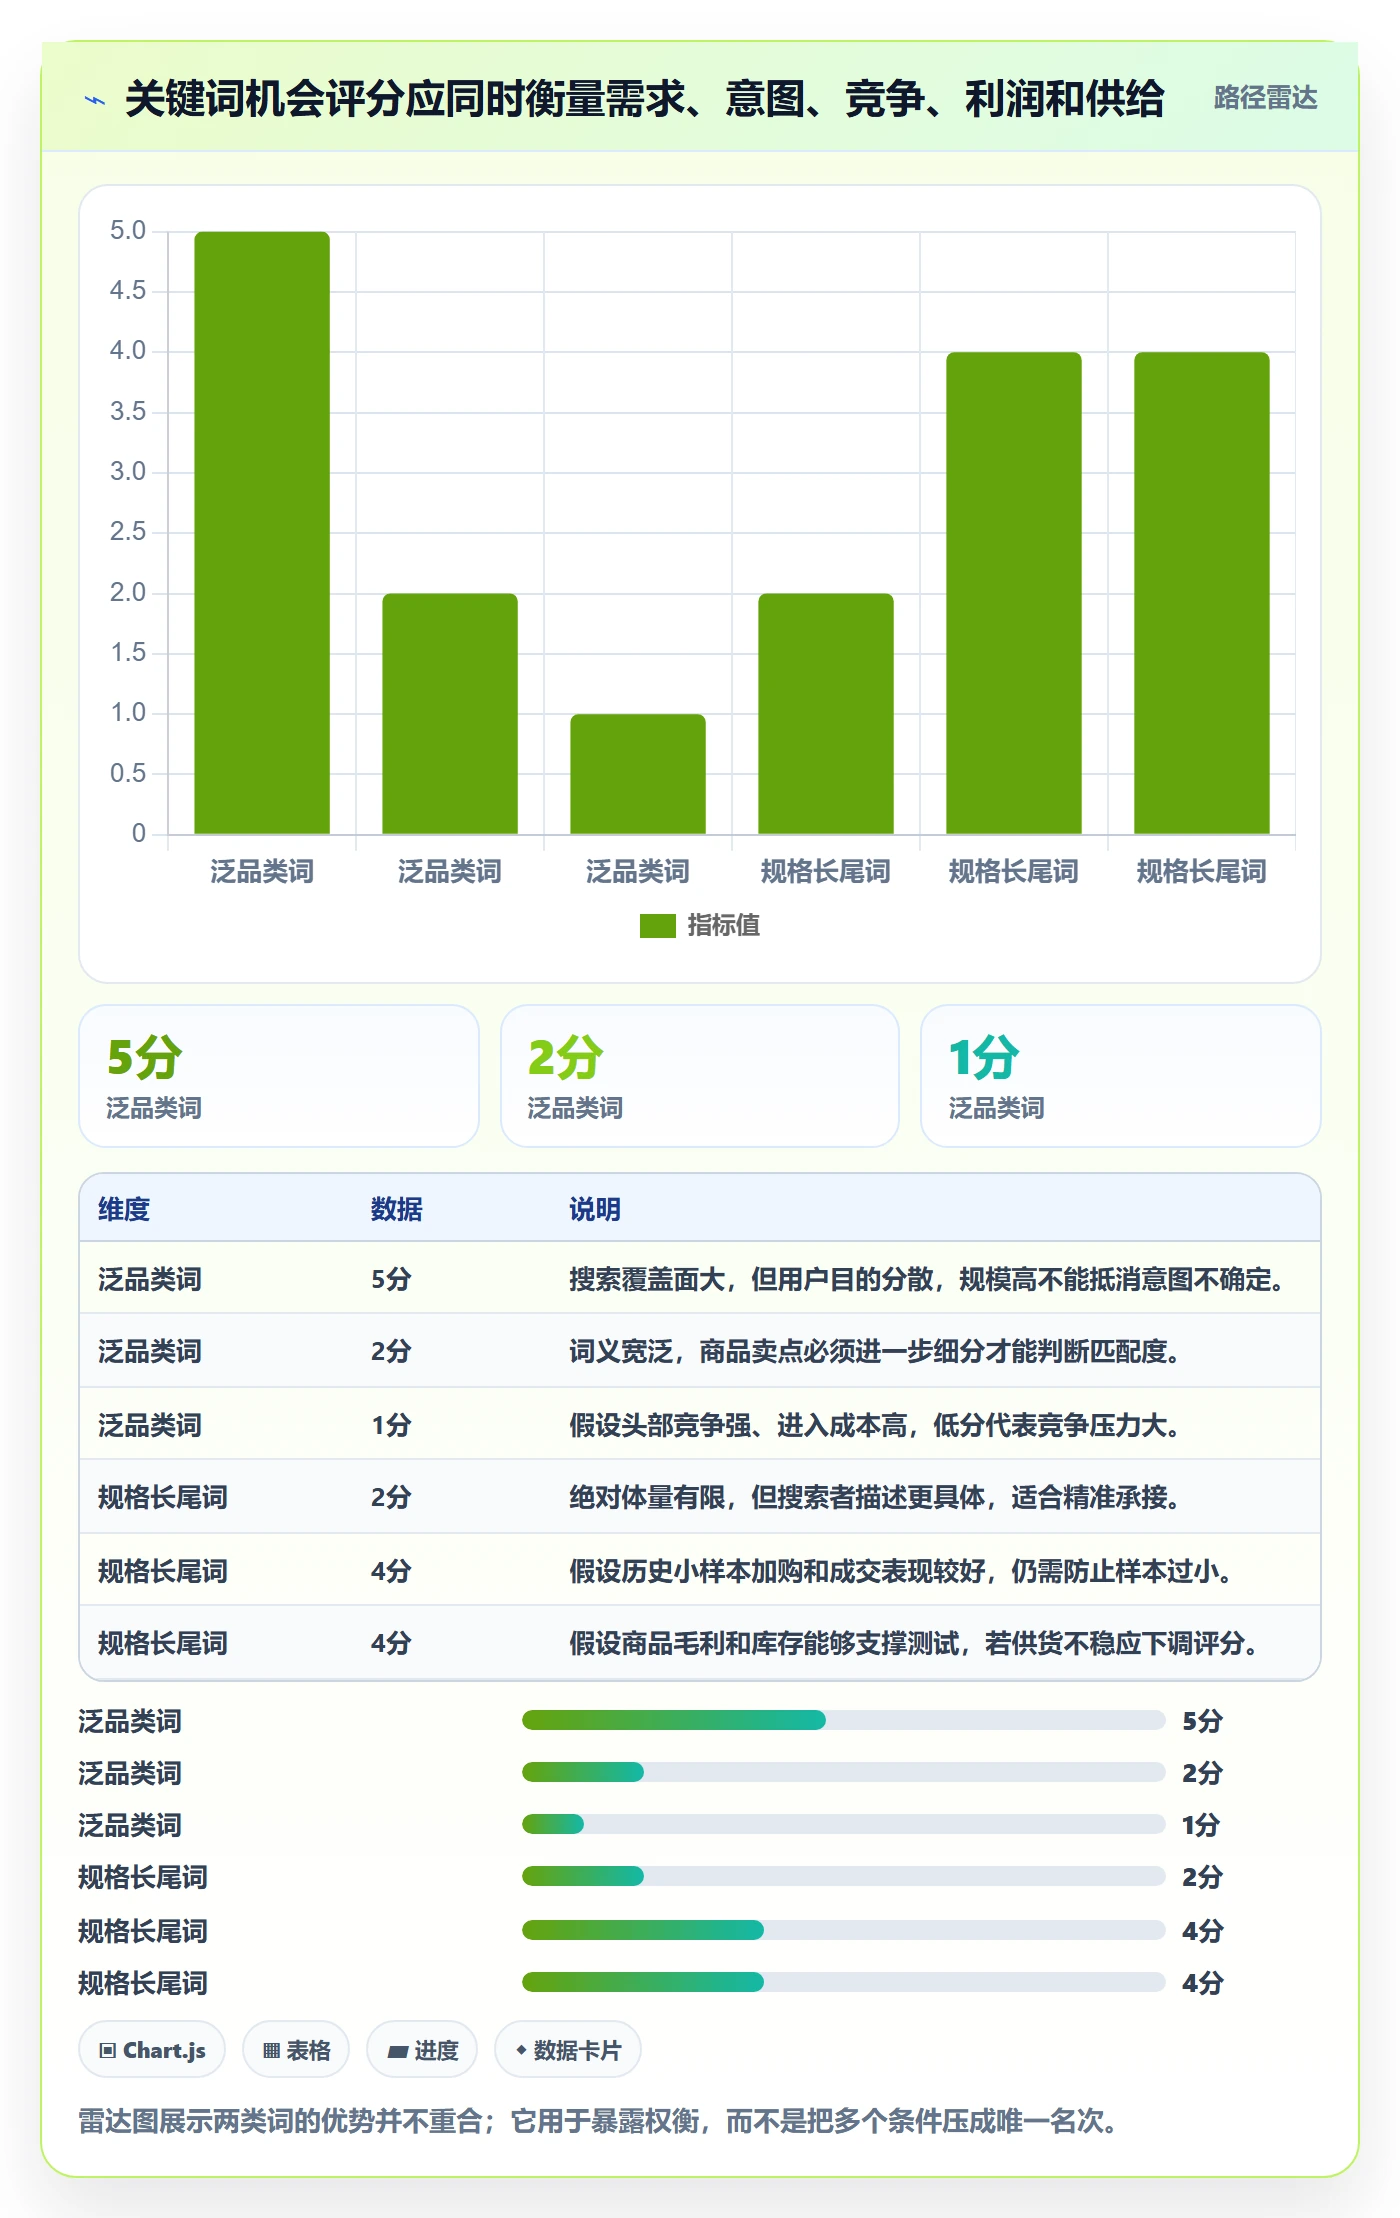This screenshot has width=1400, height=2218.
Task: Select the row 假设历史小样本加购和成交表现较好
Action: tap(700, 1570)
